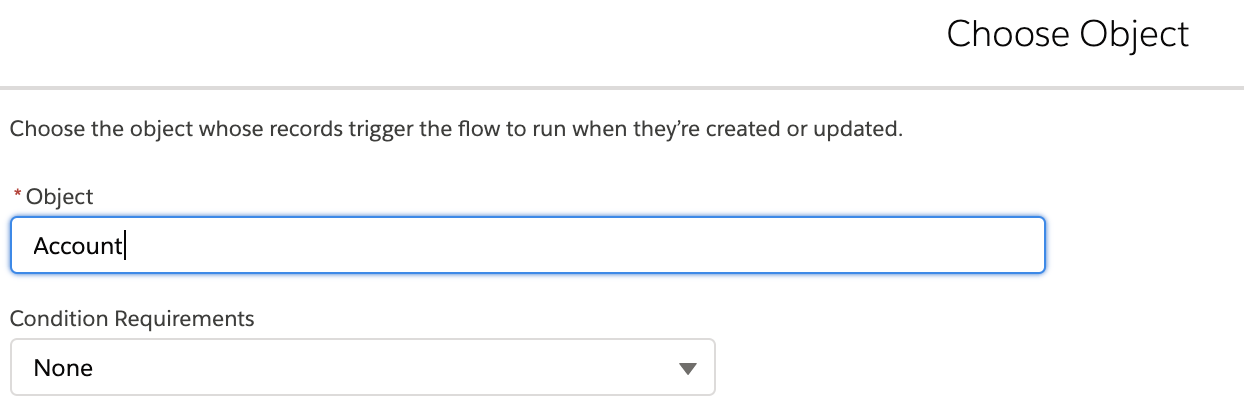This screenshot has height=412, width=1244.
Task: Click the "Account" text in Object field
Action: click(77, 246)
